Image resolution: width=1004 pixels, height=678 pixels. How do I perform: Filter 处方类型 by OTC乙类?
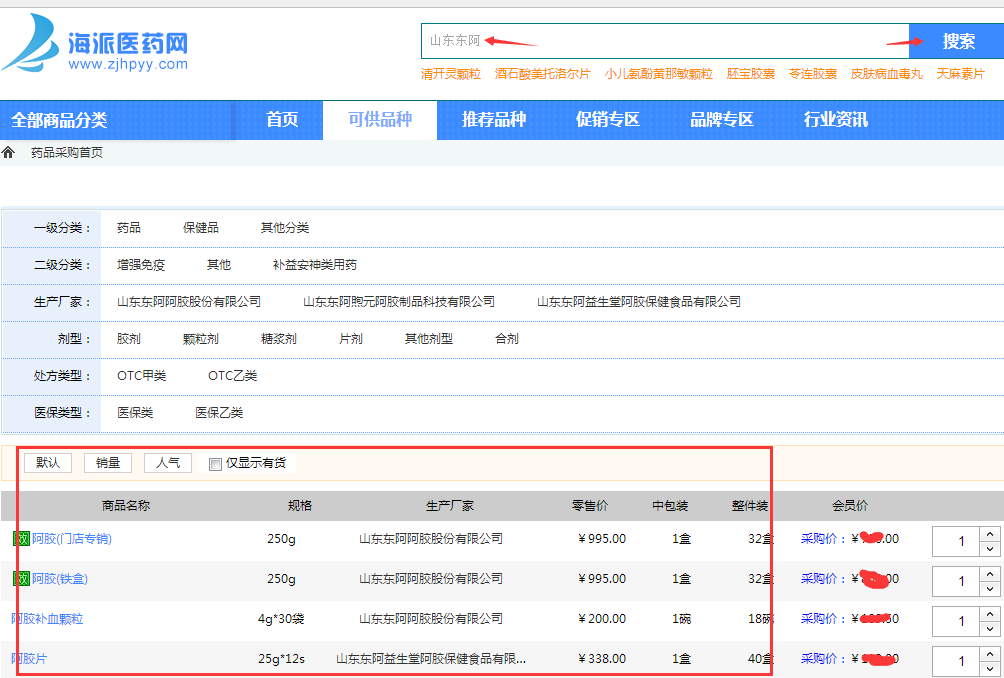(x=232, y=376)
